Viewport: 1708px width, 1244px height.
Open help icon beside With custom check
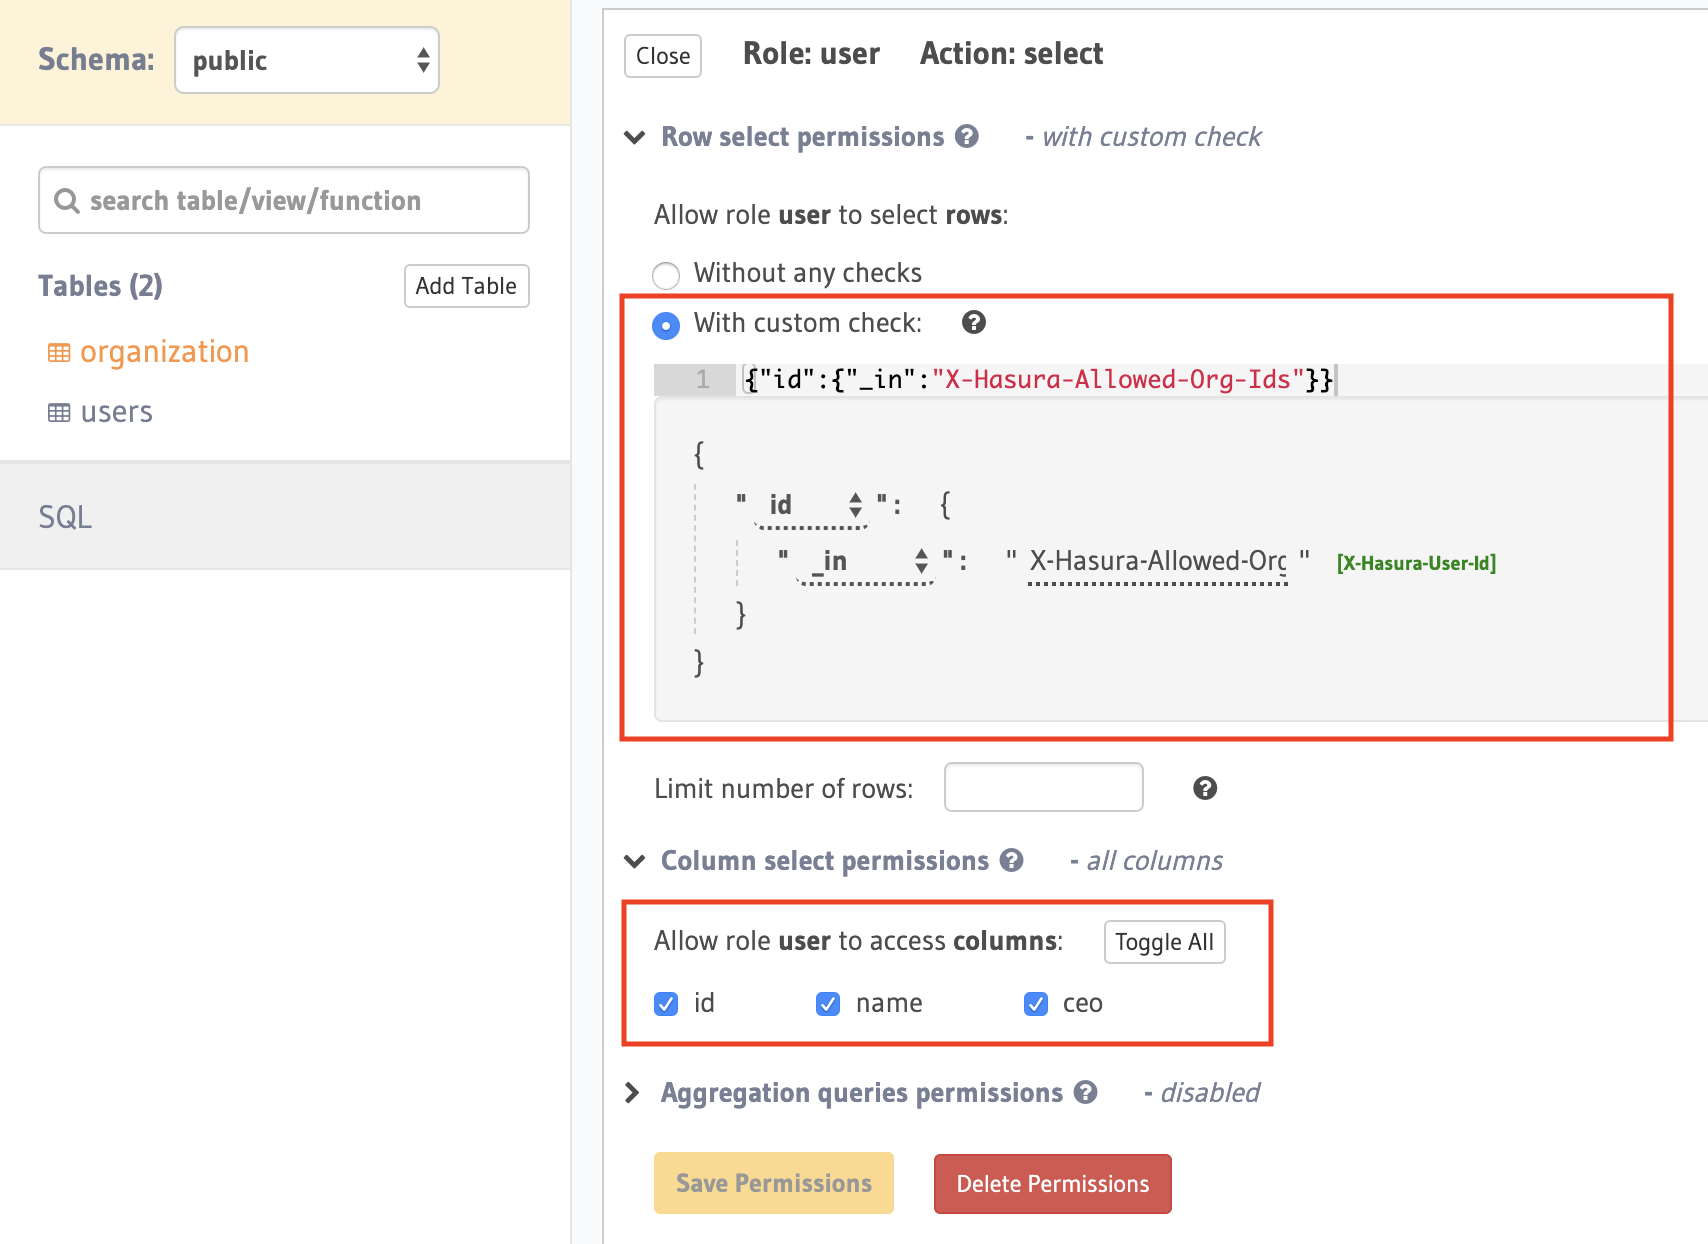pyautogui.click(x=974, y=322)
